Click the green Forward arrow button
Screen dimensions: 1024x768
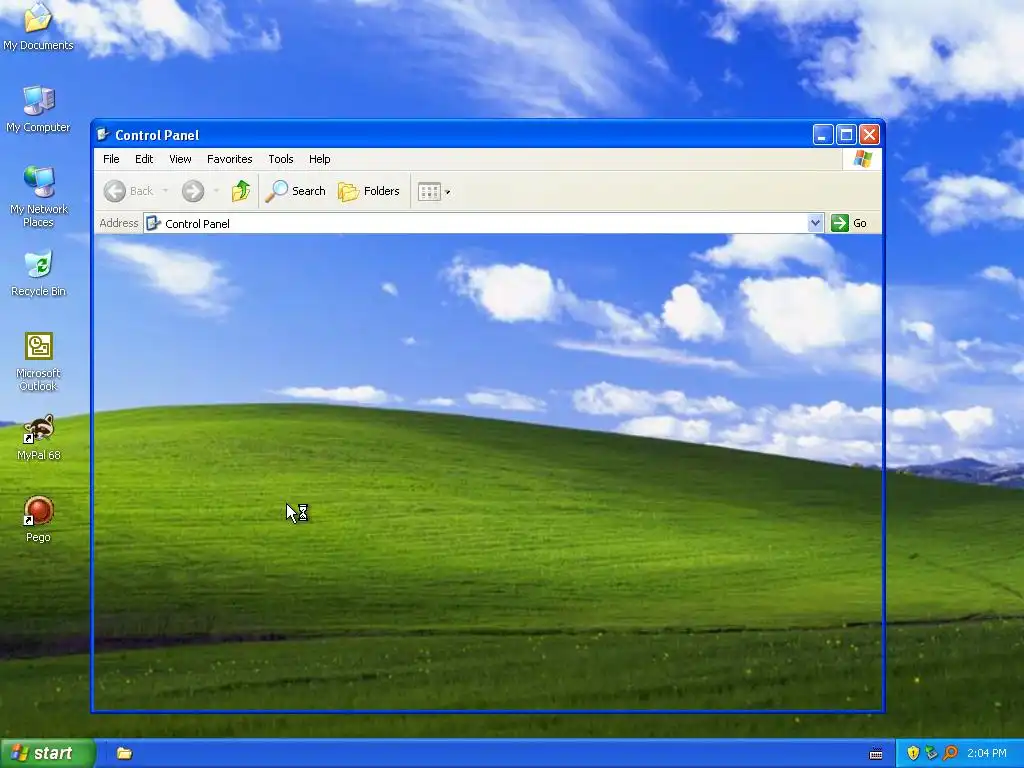tap(193, 191)
